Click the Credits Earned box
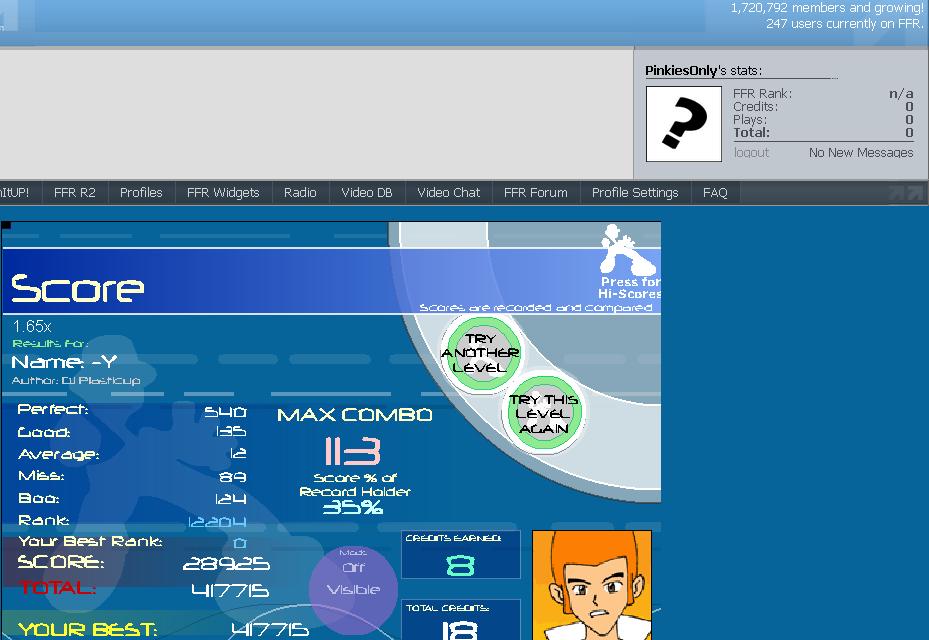 tap(461, 555)
